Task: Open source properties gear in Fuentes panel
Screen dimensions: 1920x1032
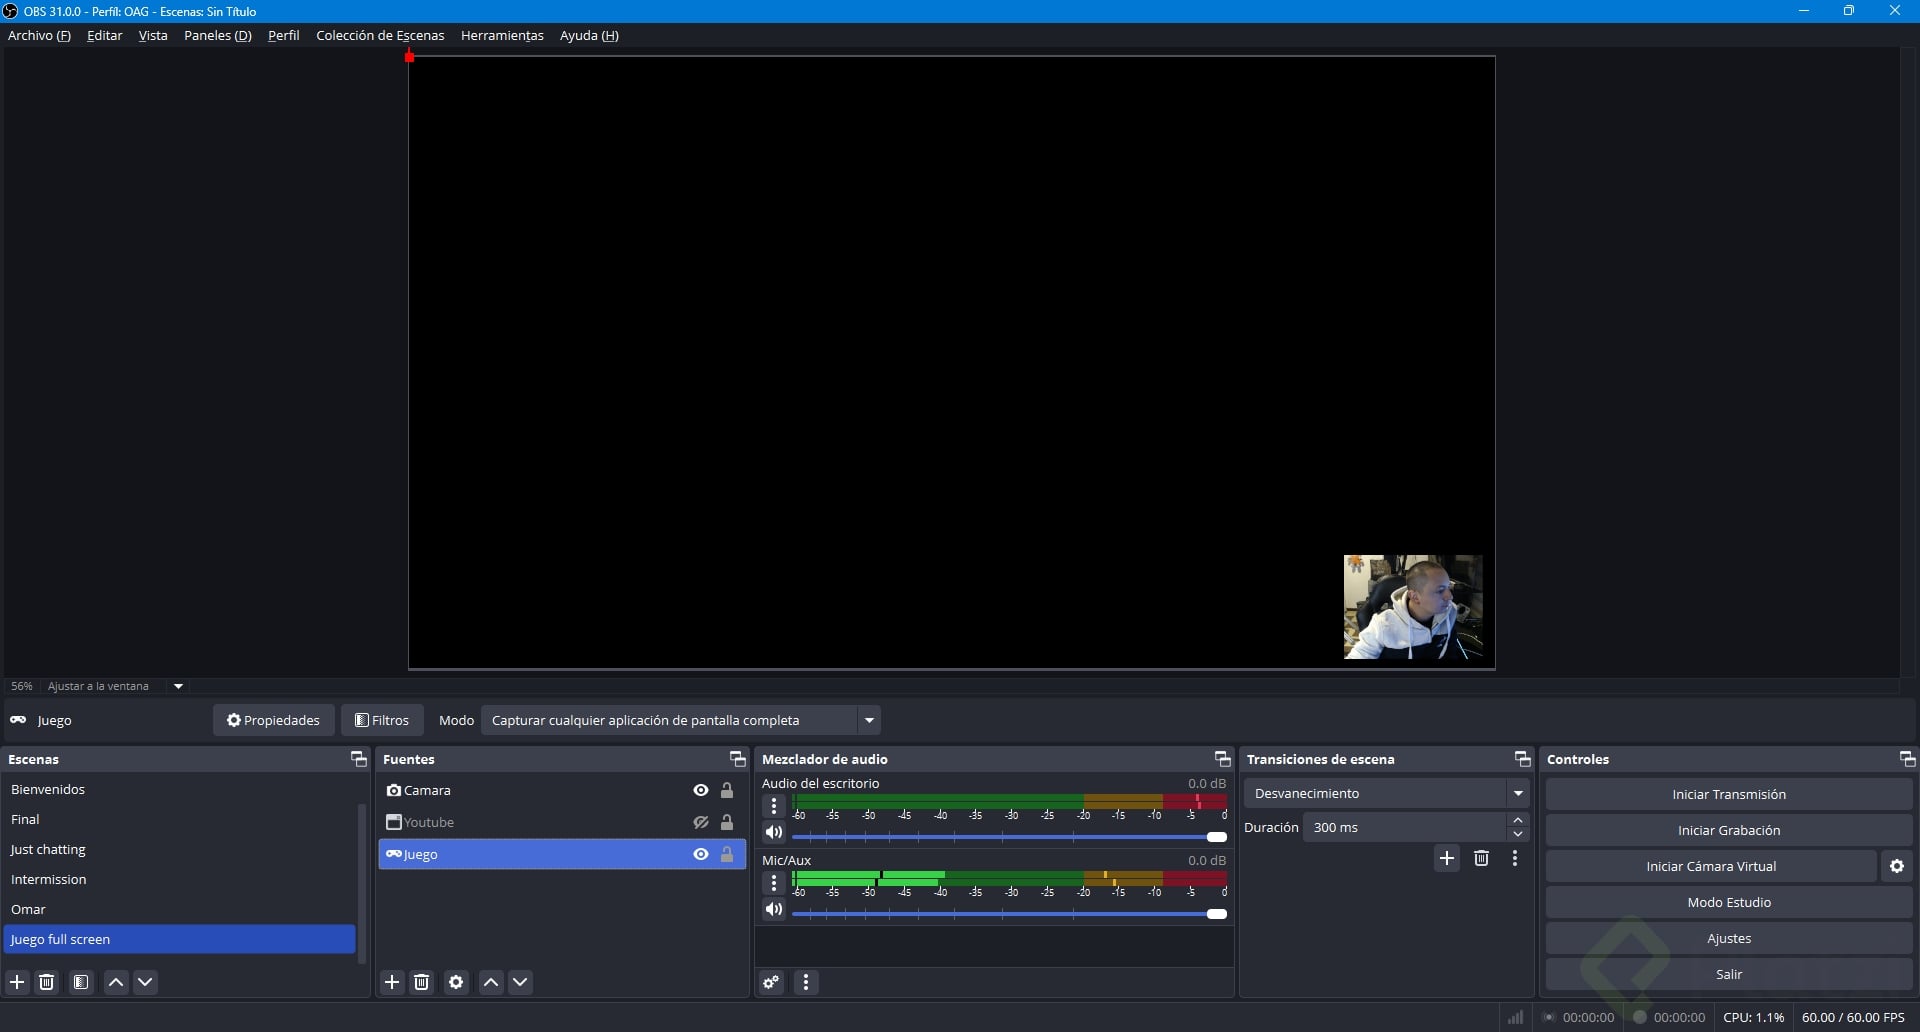Action: 457,983
